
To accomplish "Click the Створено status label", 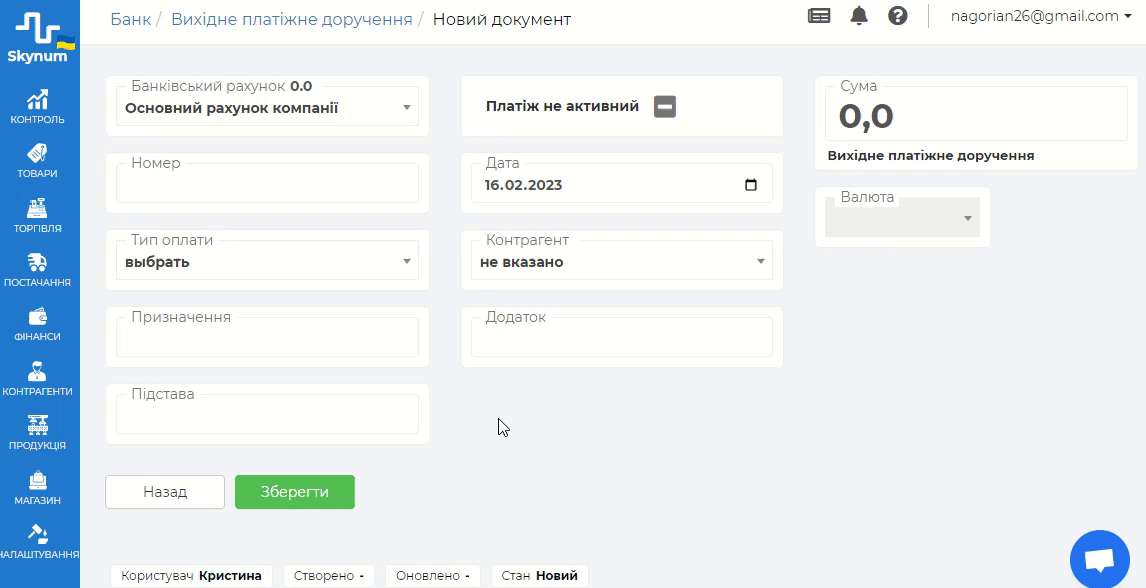I will [x=329, y=576].
